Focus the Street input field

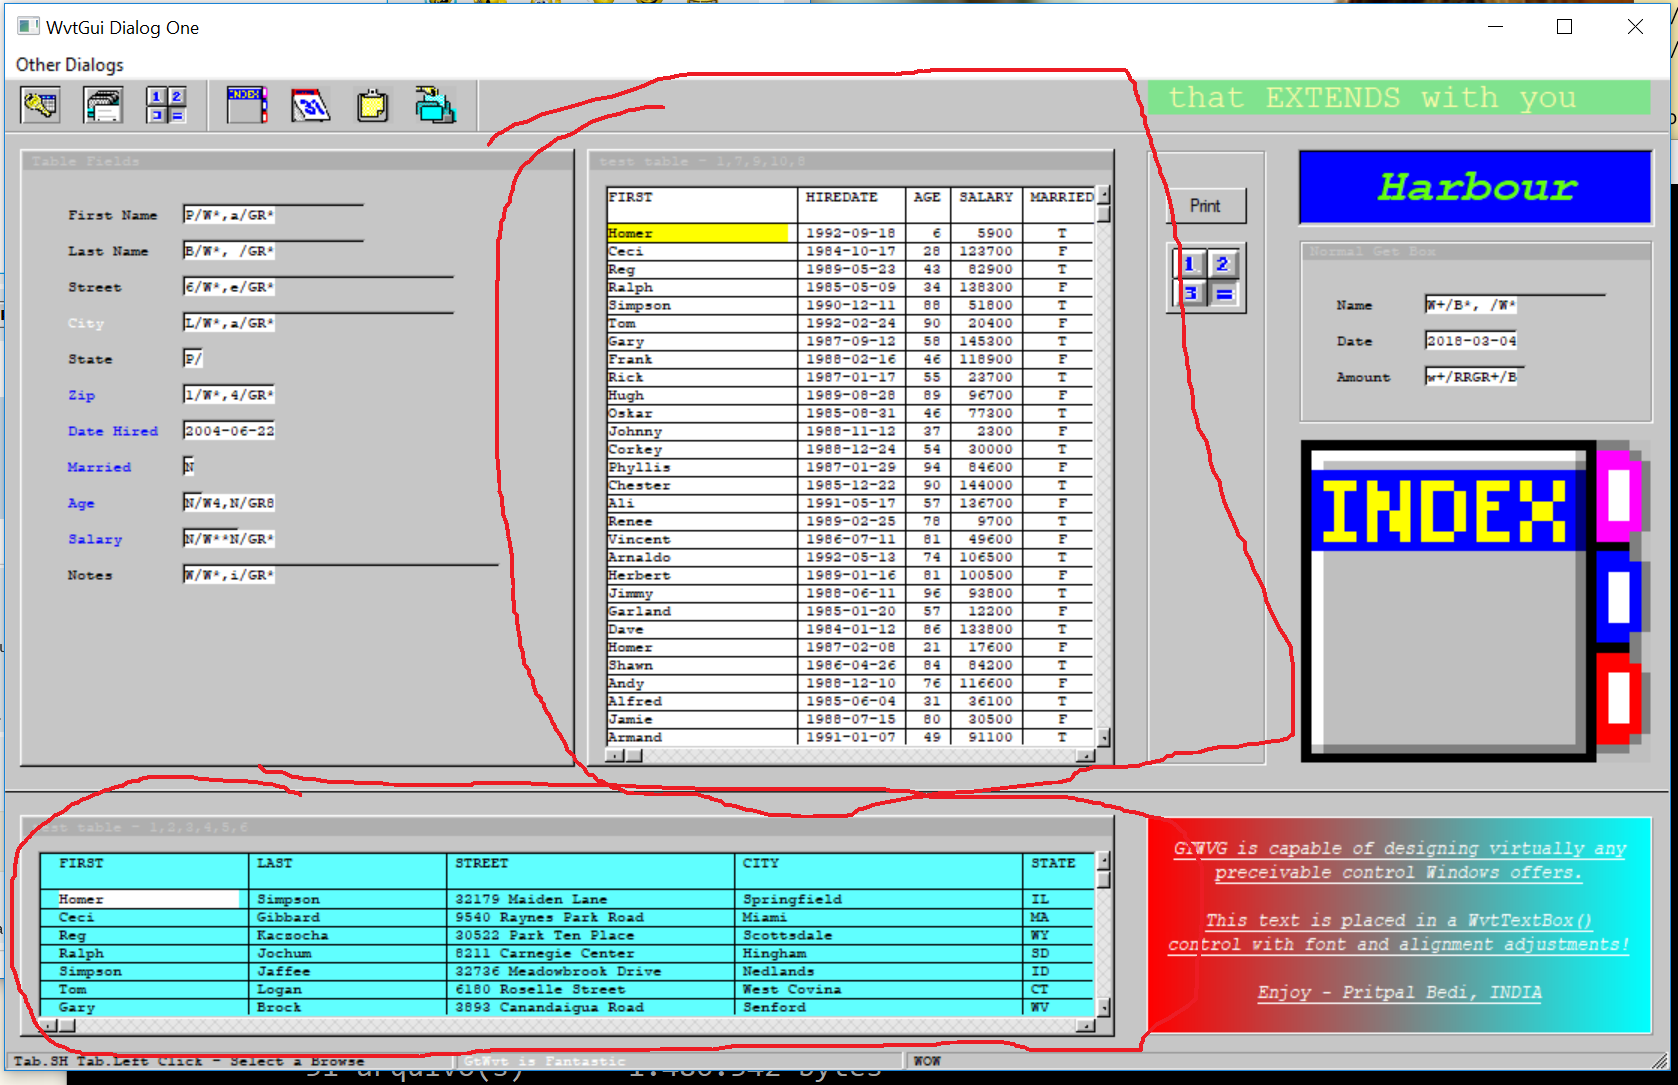tap(318, 287)
